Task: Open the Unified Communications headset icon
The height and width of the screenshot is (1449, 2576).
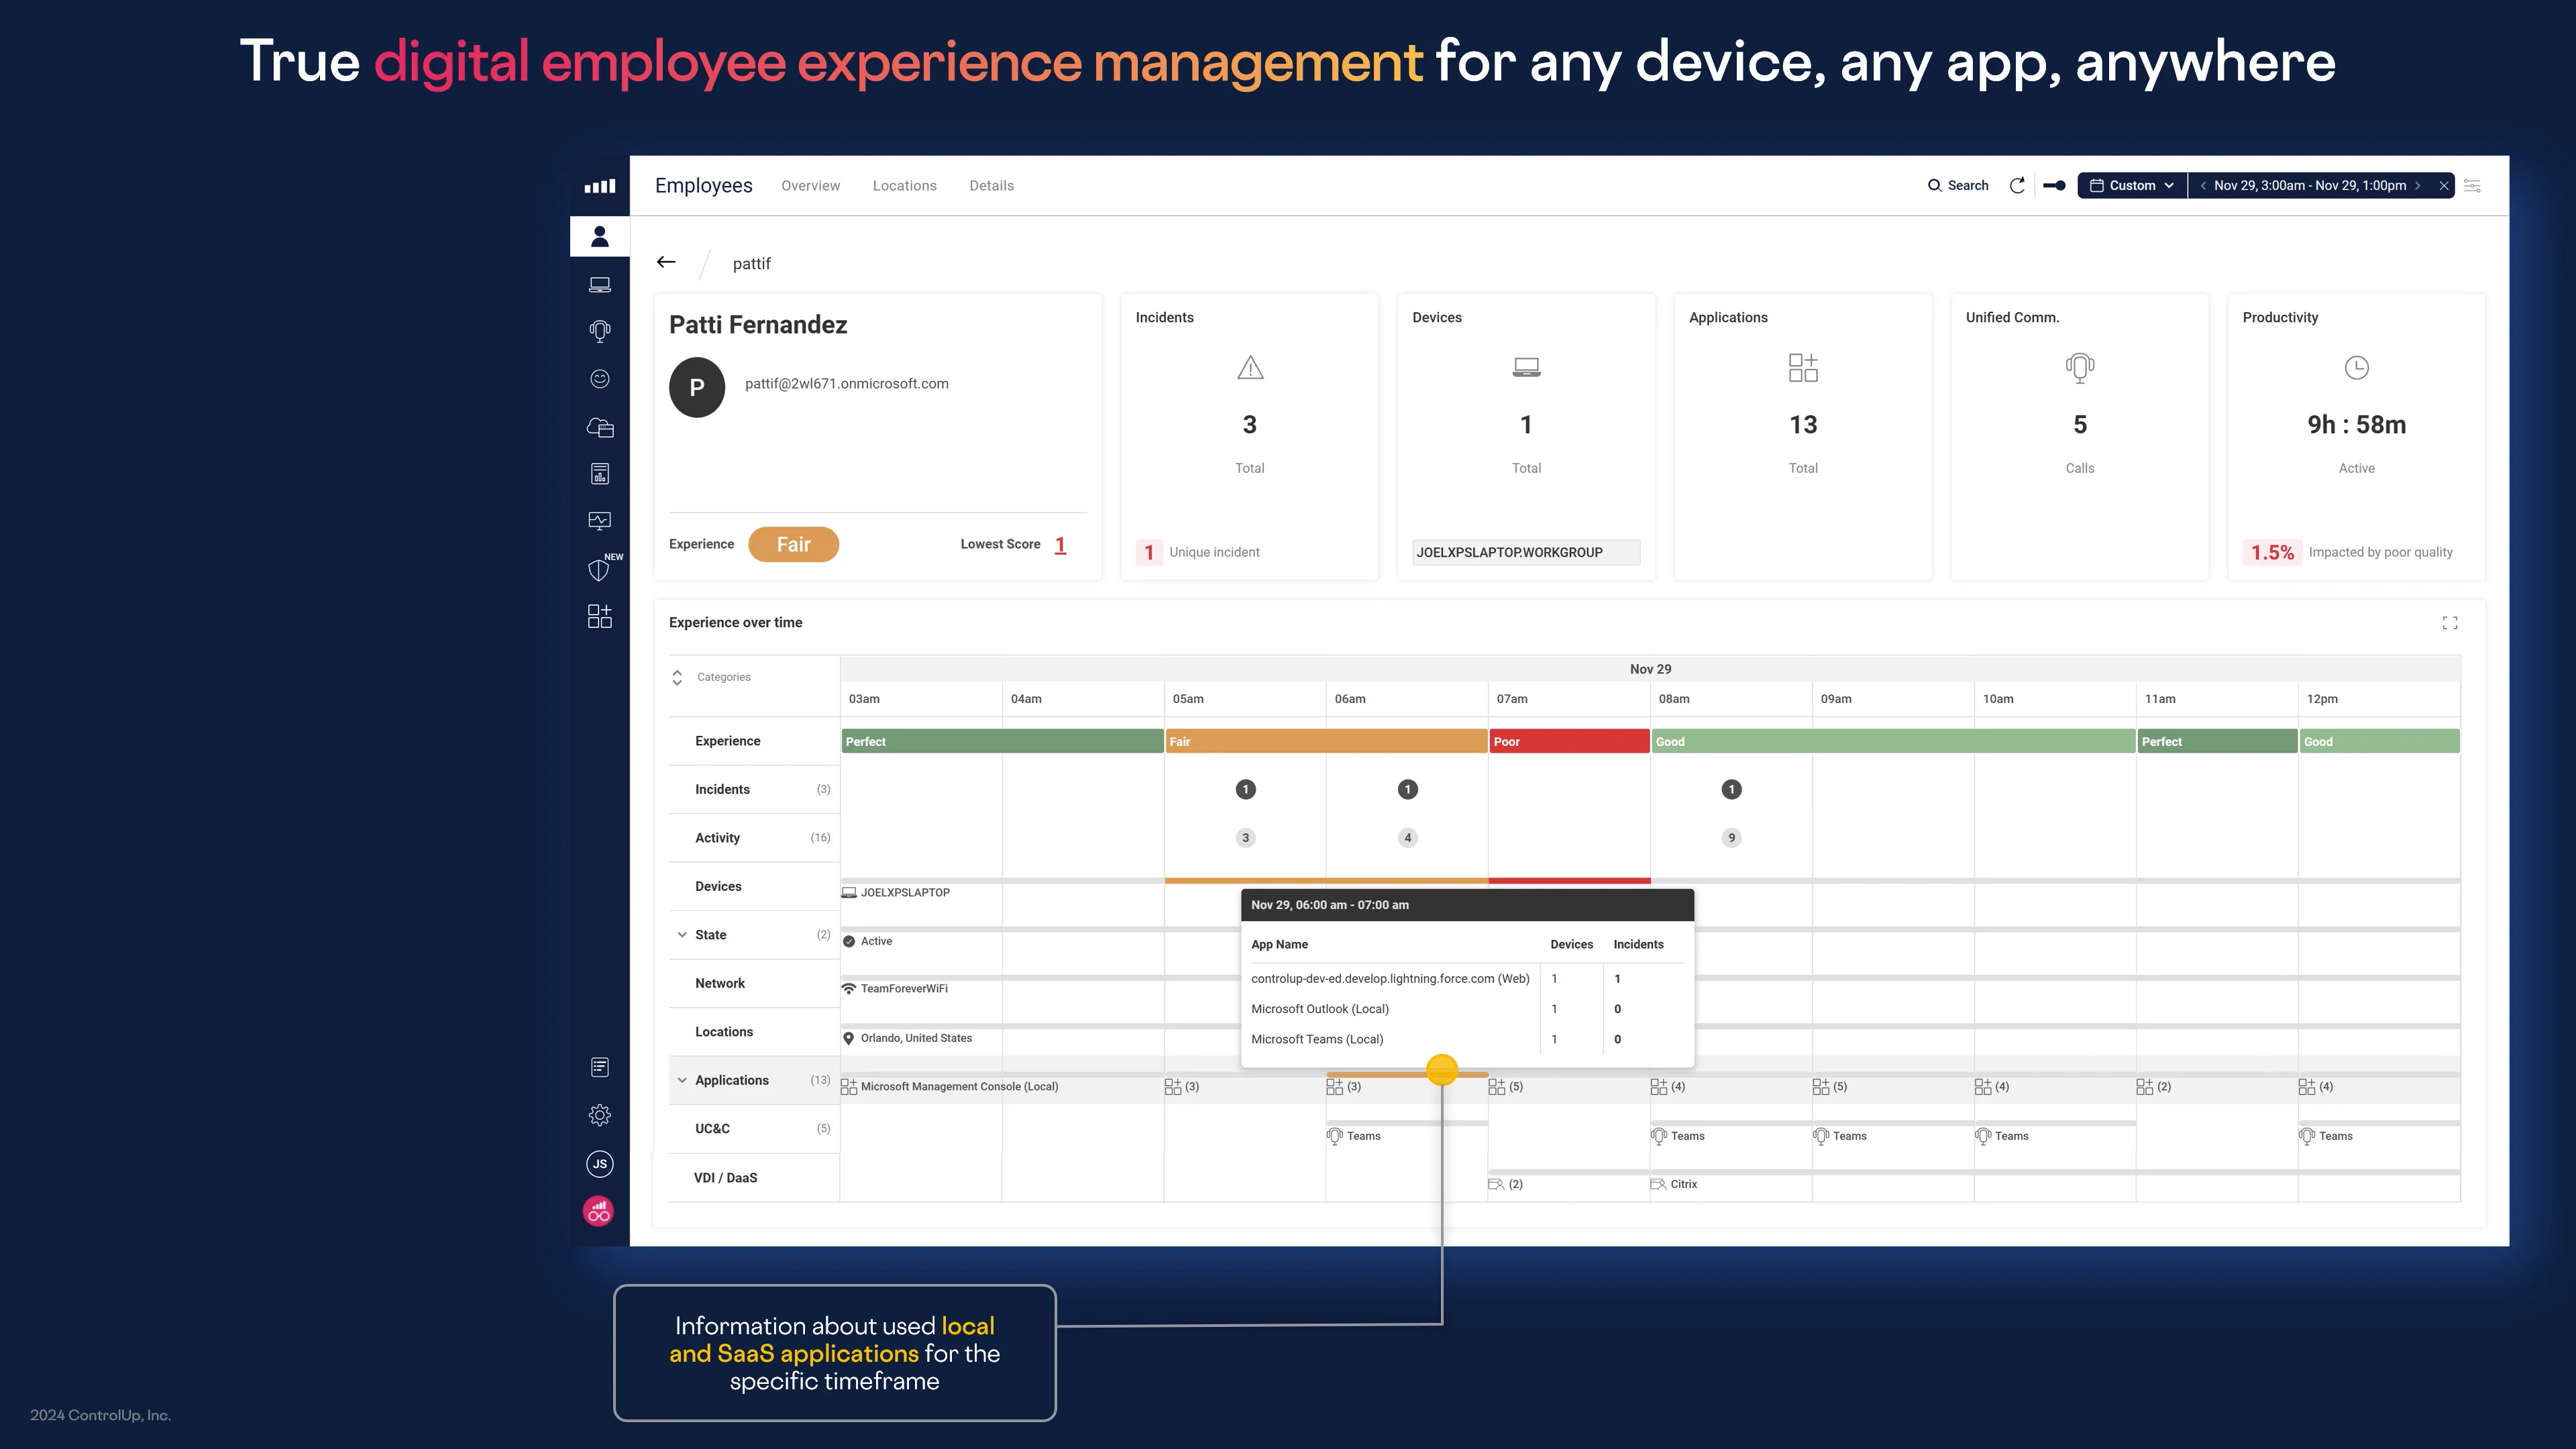Action: pos(600,330)
